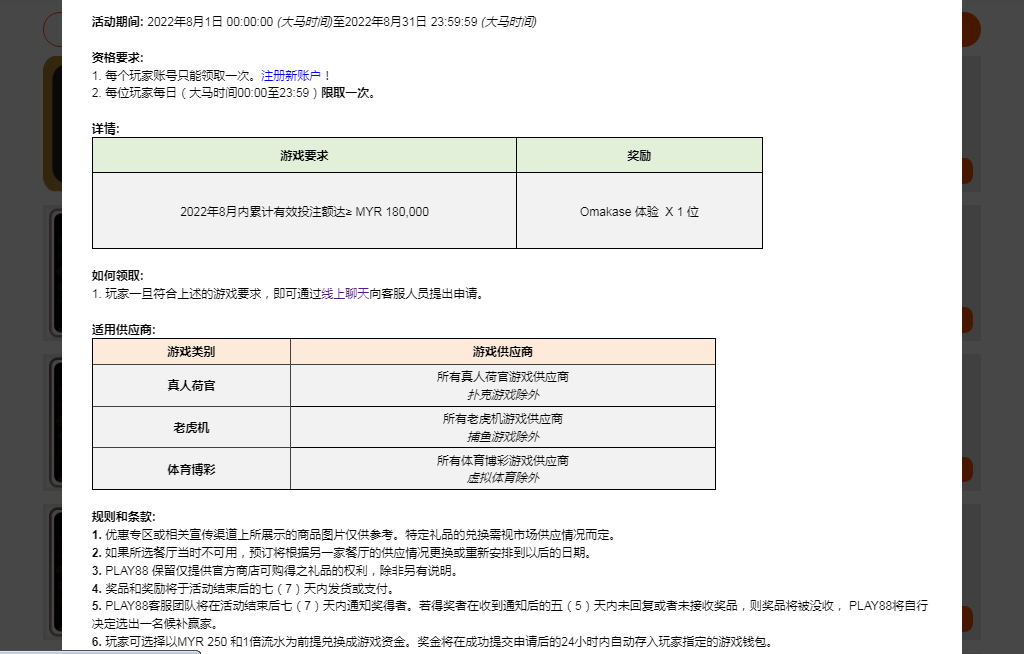Viewport: 1024px width, 654px height.
Task: Click the 活动期间 heading text
Action: pos(111,21)
